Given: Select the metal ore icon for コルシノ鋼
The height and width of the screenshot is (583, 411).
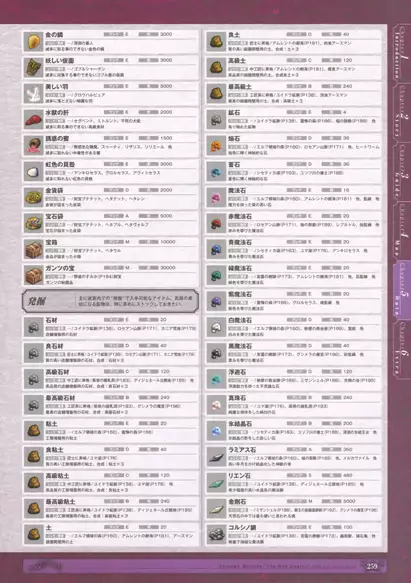Looking at the screenshot, I should (216, 535).
